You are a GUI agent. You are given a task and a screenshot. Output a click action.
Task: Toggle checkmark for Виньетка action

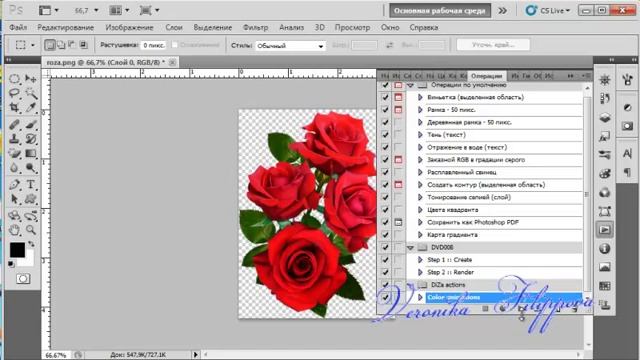tap(385, 97)
